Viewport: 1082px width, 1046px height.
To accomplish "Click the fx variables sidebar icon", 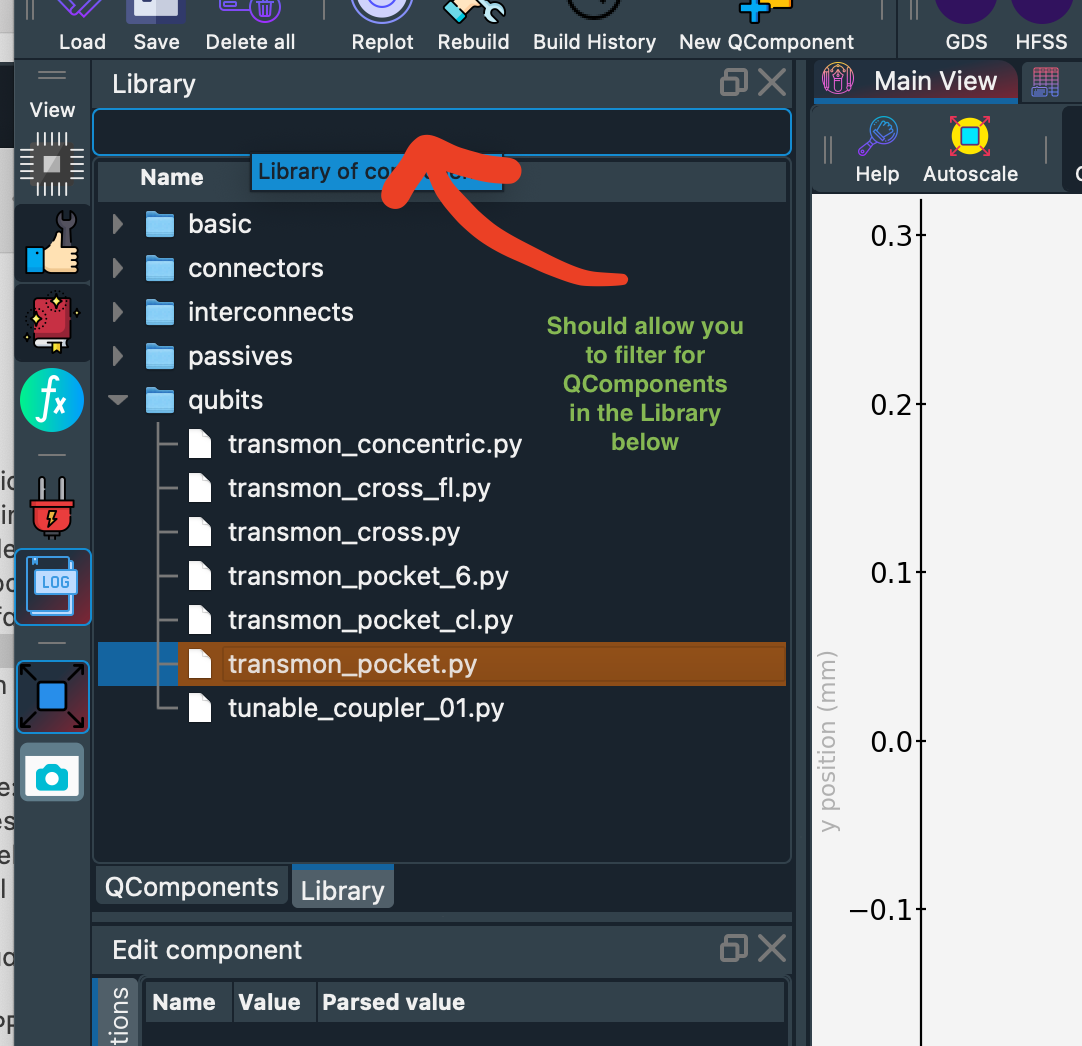I will pos(52,400).
